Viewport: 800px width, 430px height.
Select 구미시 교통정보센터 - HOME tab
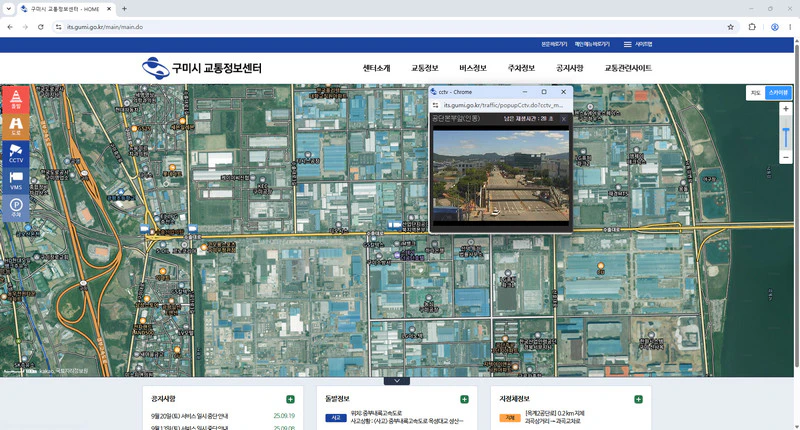tap(66, 9)
